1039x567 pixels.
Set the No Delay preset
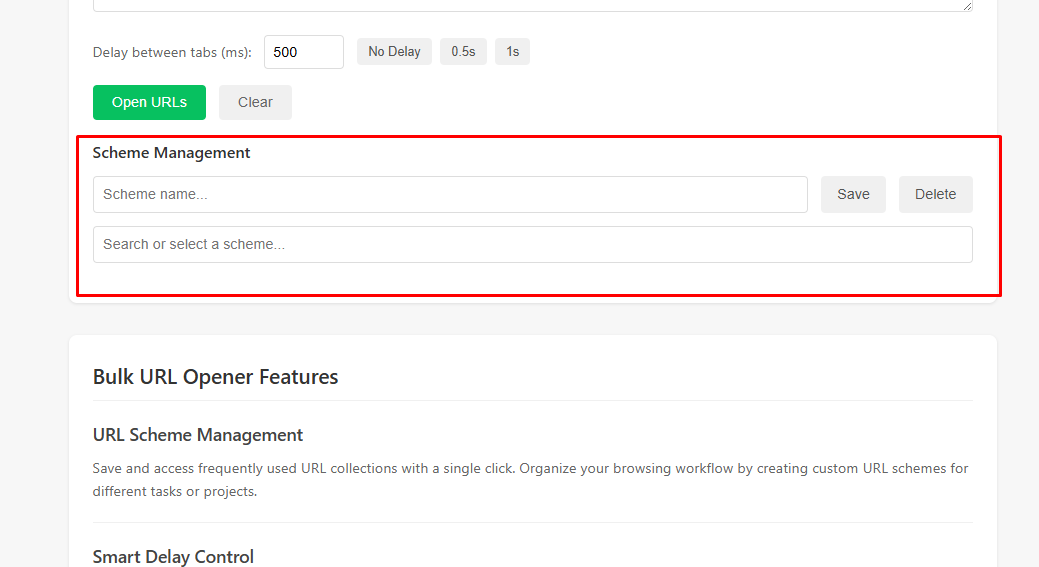coord(394,52)
